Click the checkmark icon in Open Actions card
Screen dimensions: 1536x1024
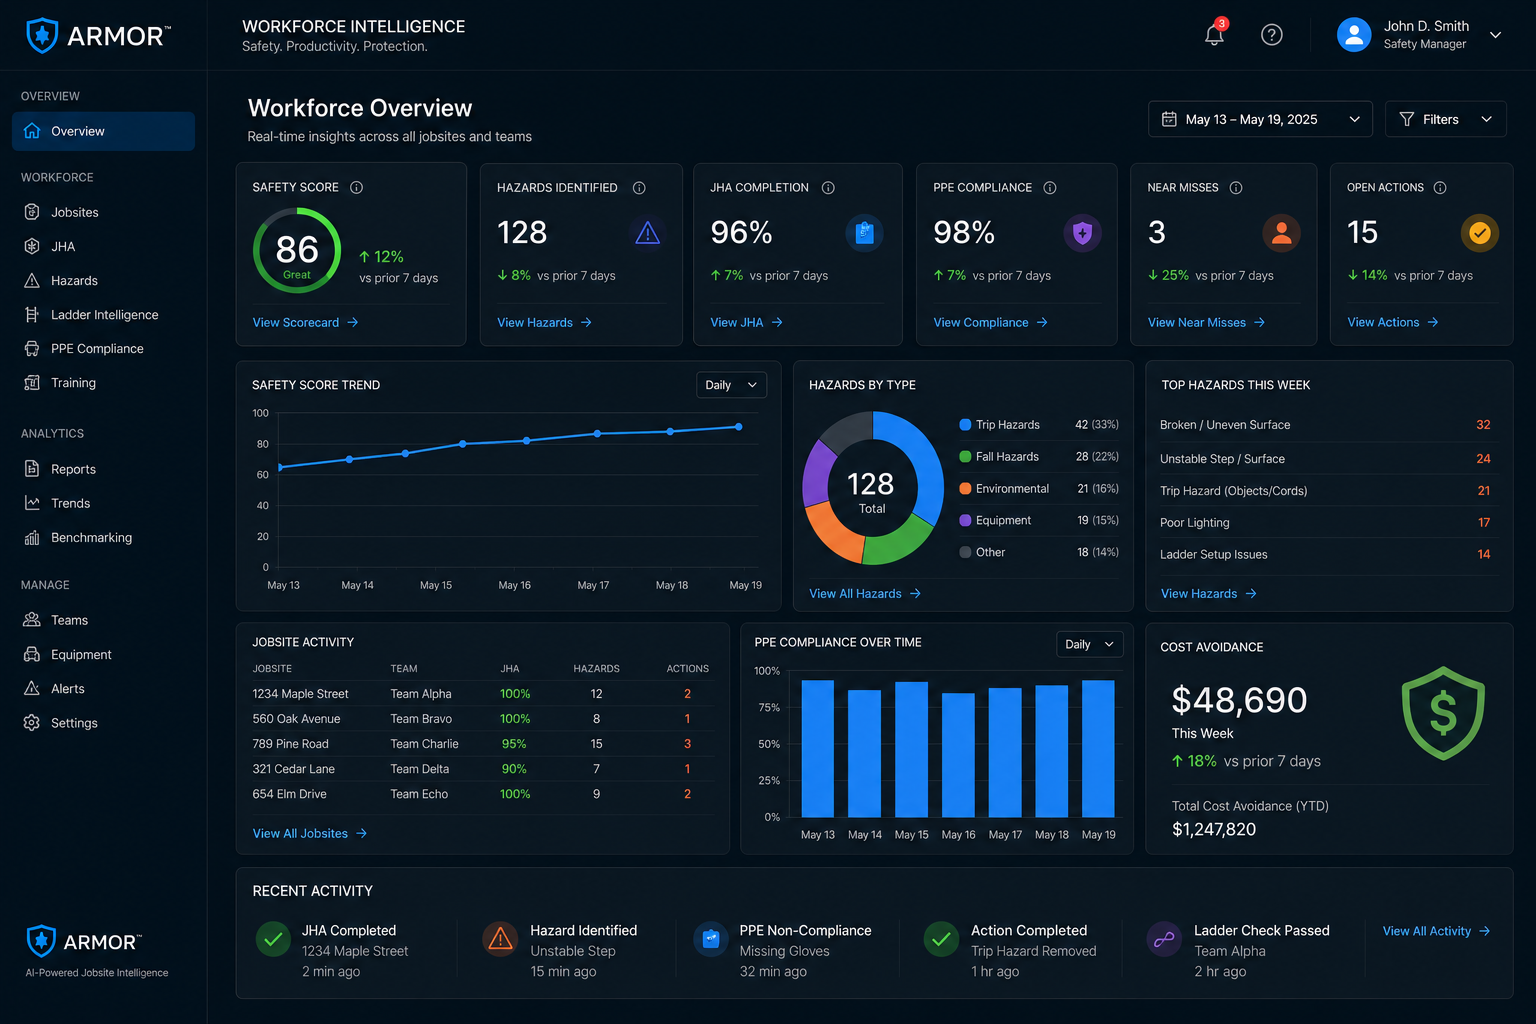tap(1480, 233)
